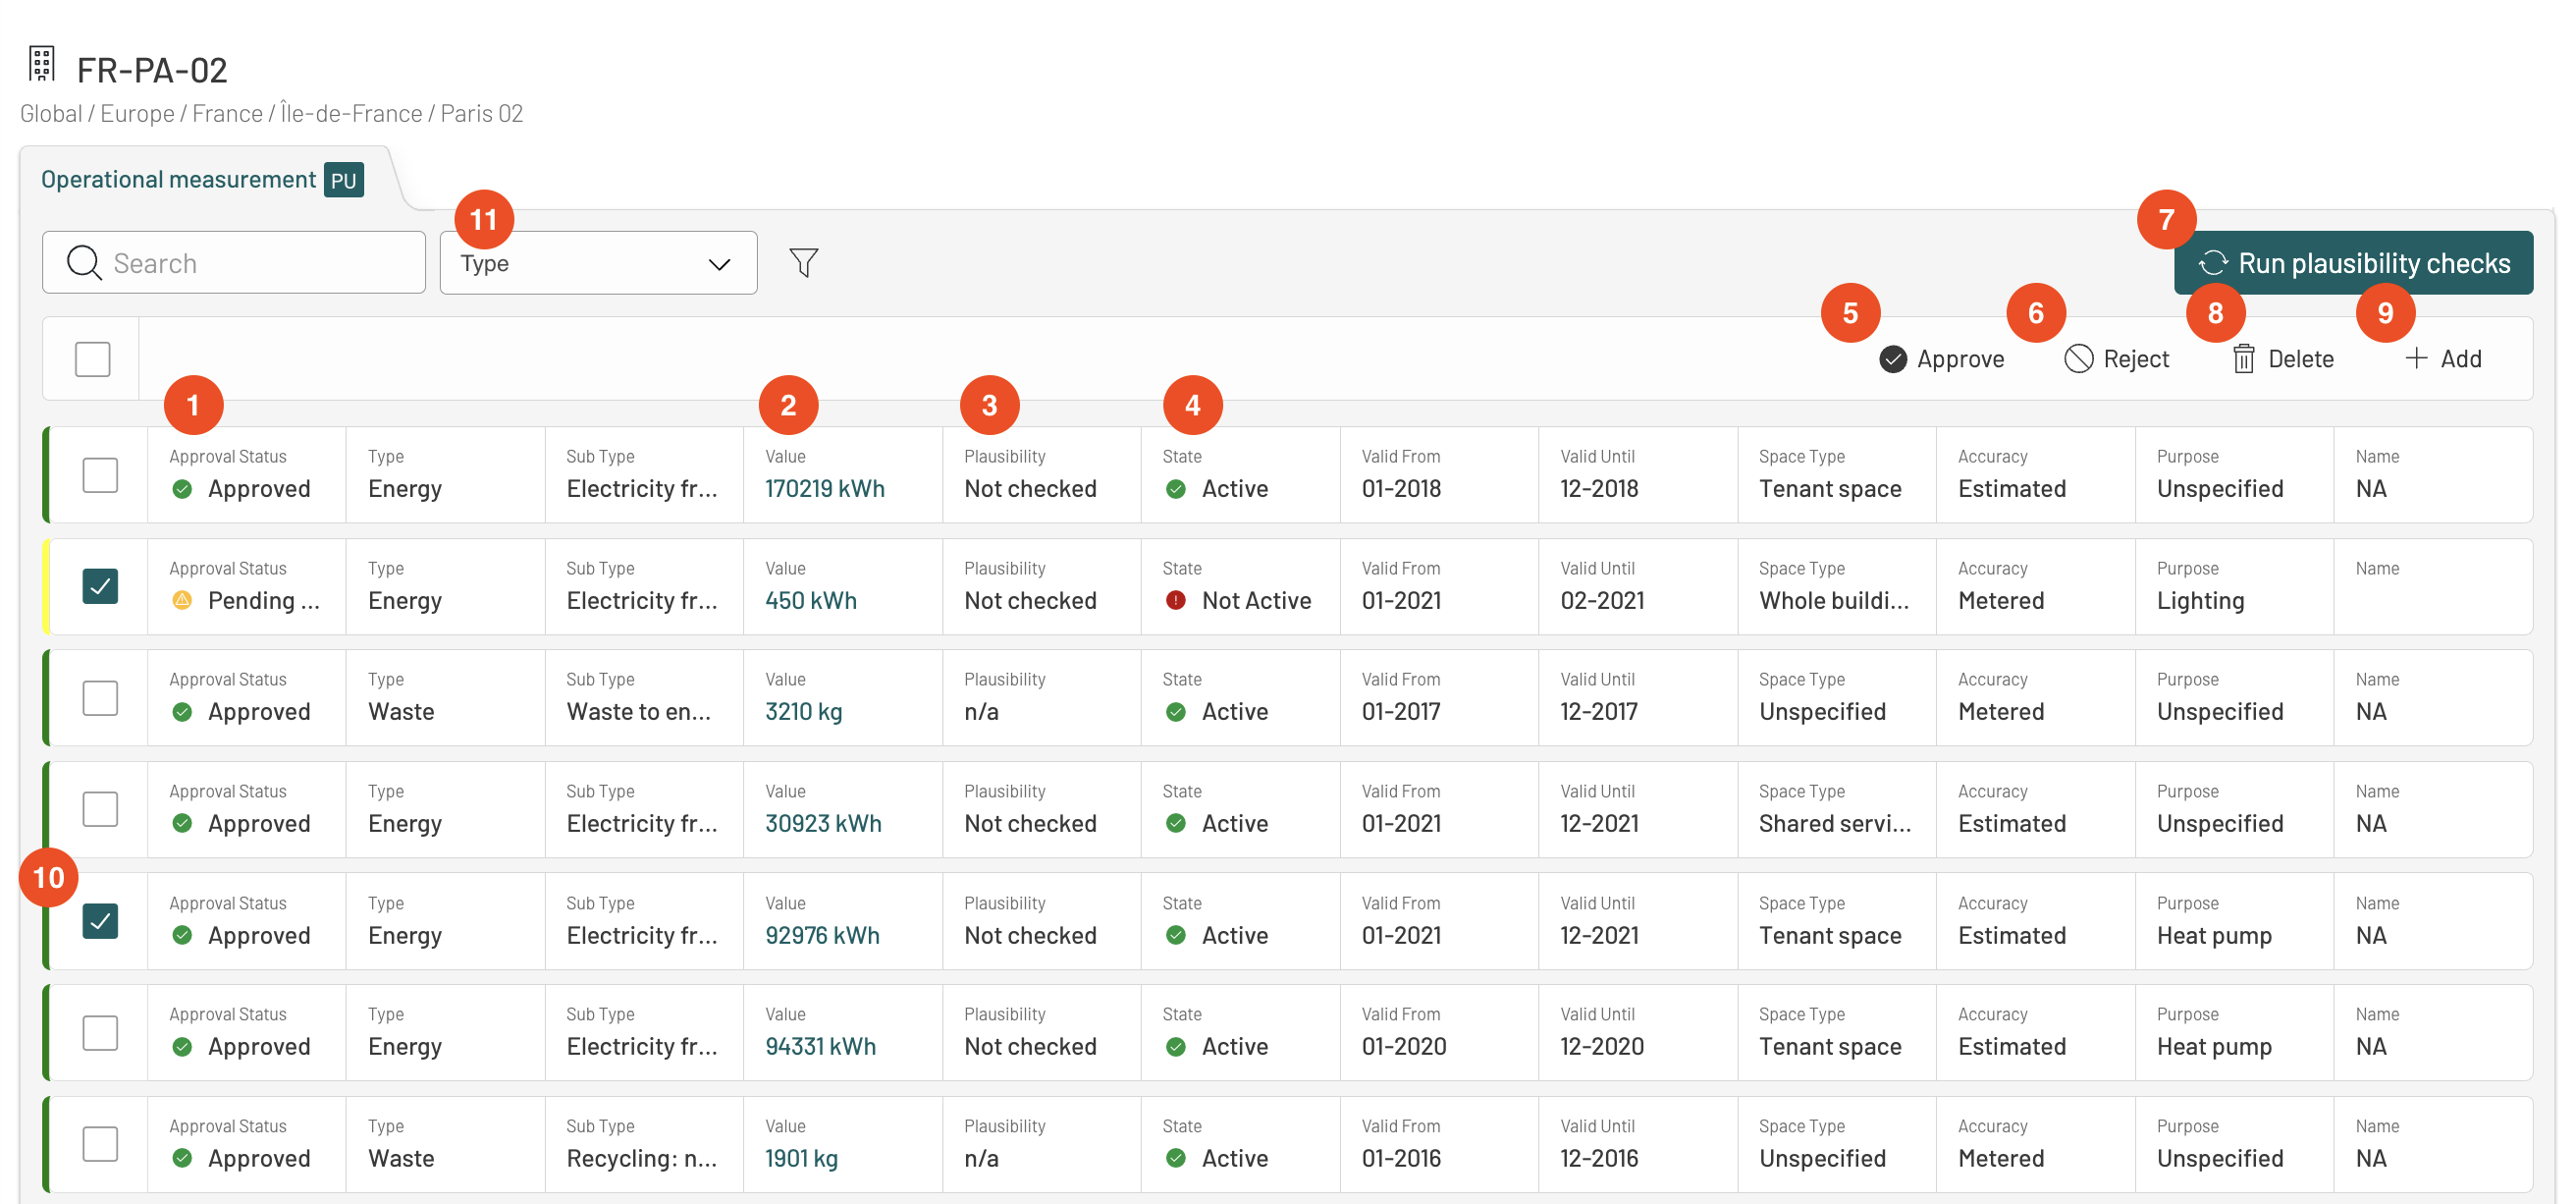
Task: Click the filter funnel icon
Action: point(803,262)
